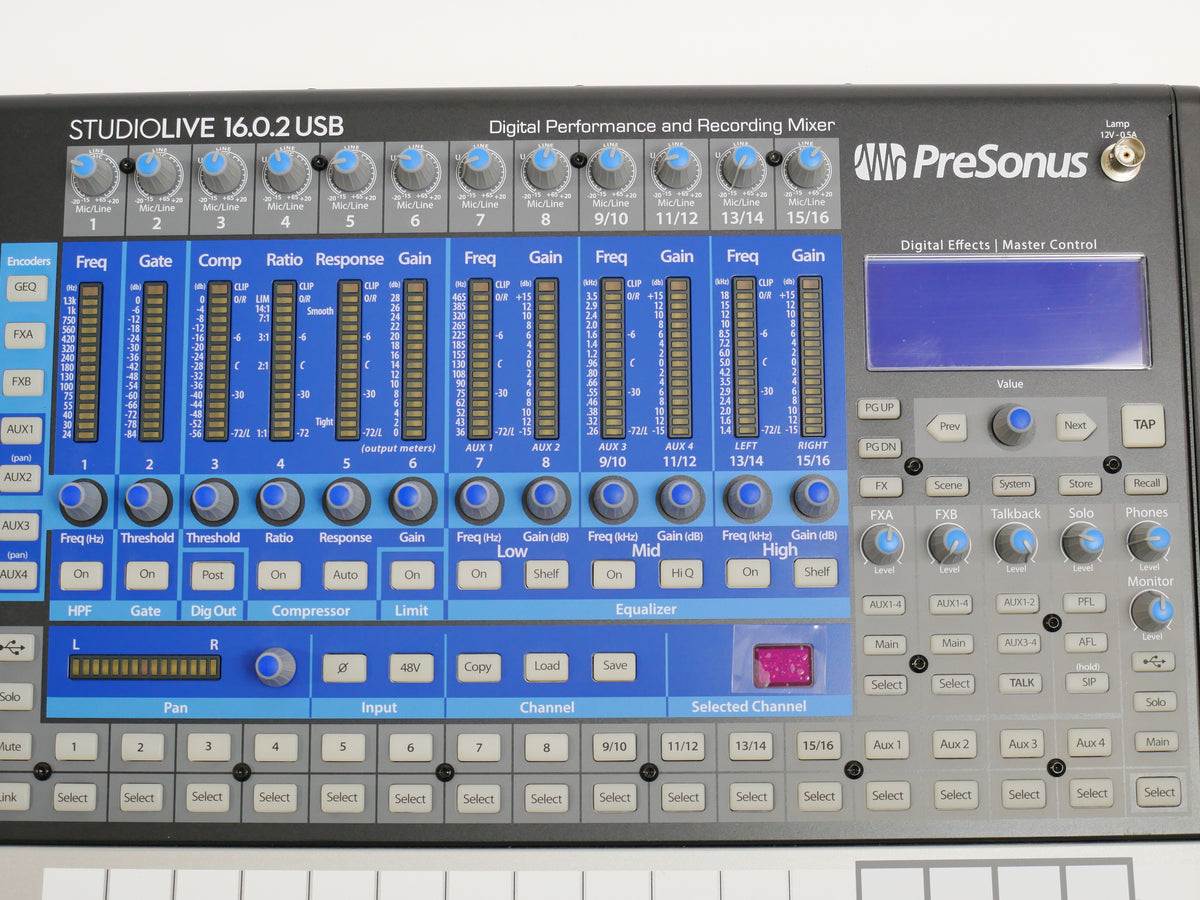Click the USB icon button in Monitor section
The height and width of the screenshot is (900, 1200).
pyautogui.click(x=1153, y=661)
